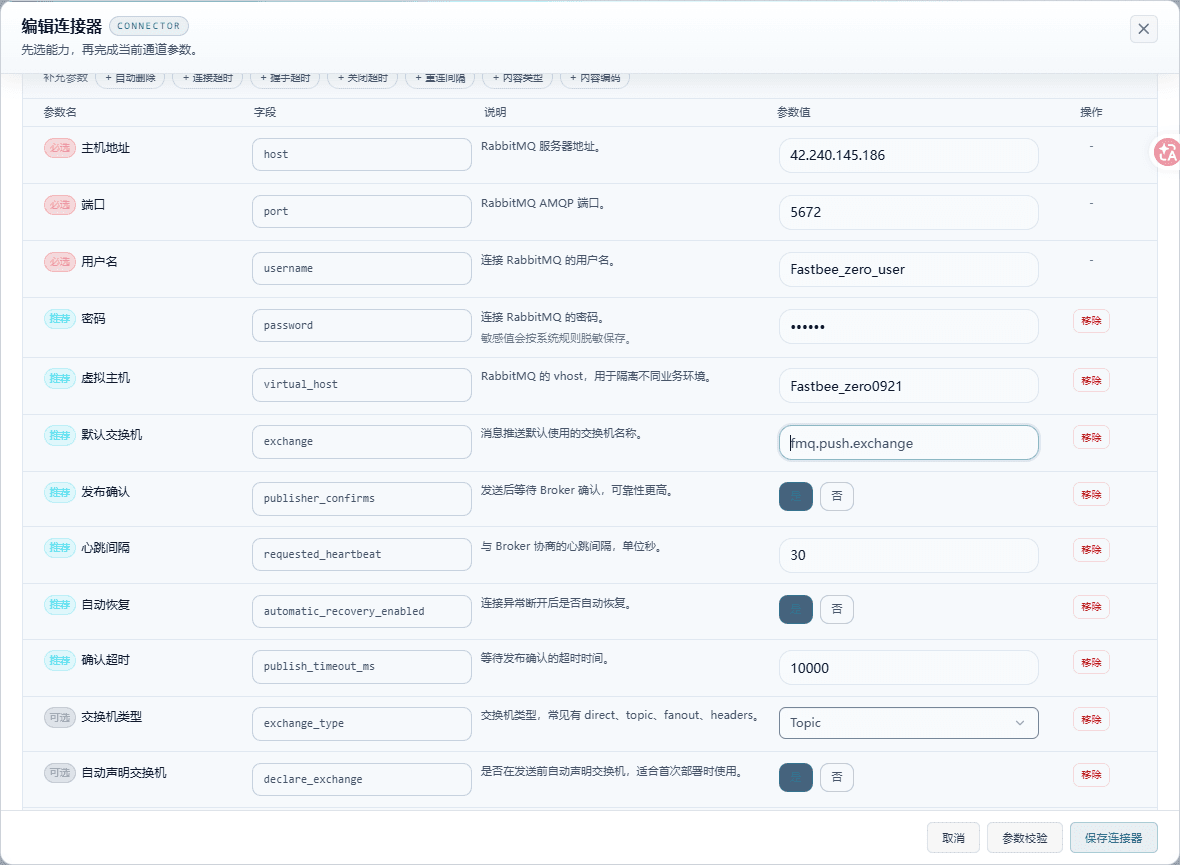1180x865 pixels.
Task: Edit the exchange value fmq.push.exchange
Action: [908, 443]
